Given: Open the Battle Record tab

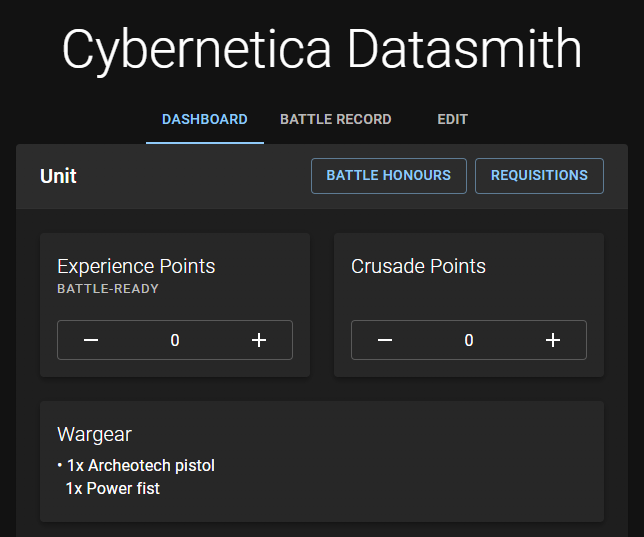Looking at the screenshot, I should click(x=335, y=119).
